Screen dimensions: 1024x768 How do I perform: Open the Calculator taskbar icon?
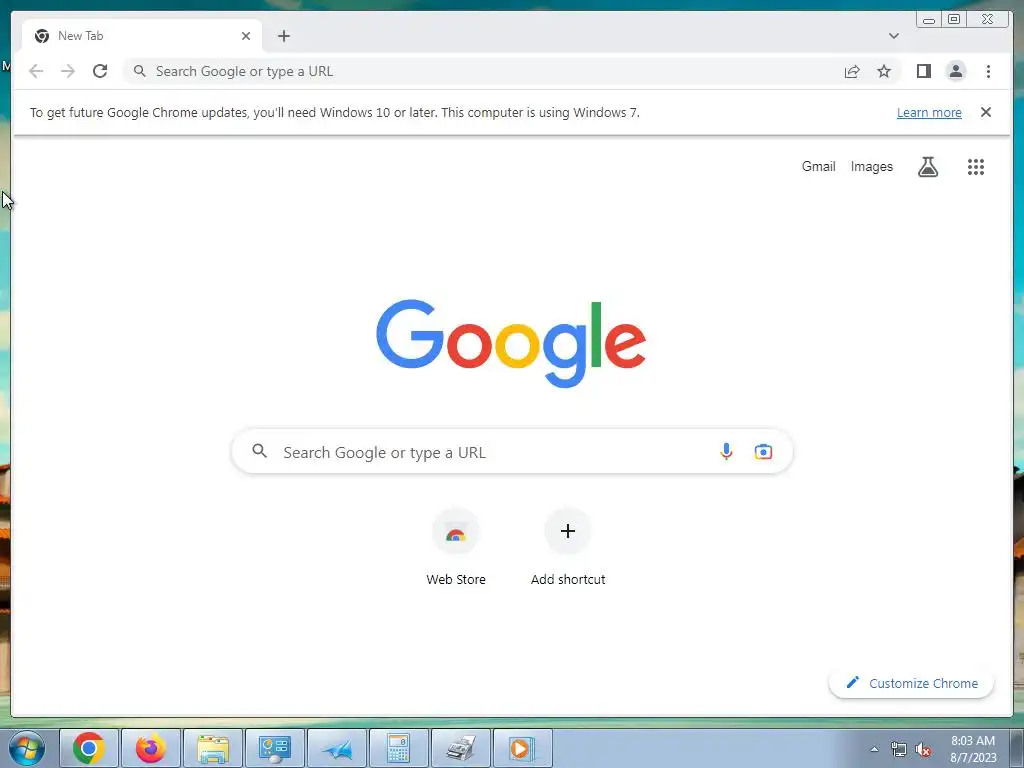point(398,748)
